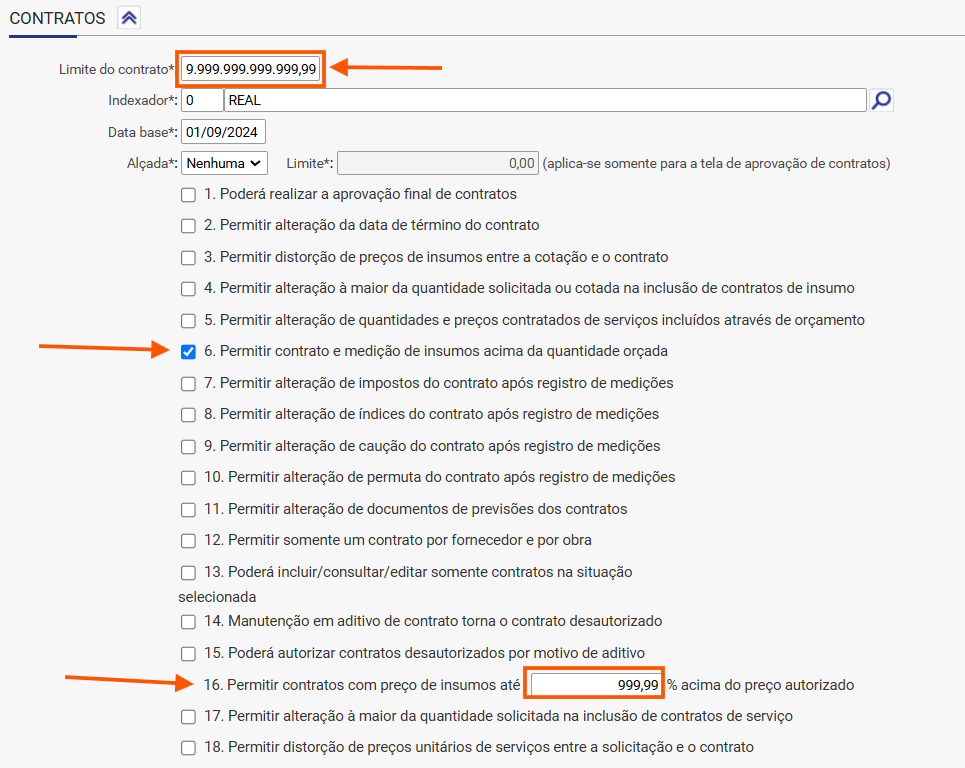Open the Alçada dropdown
This screenshot has height=768, width=965.
[x=224, y=164]
